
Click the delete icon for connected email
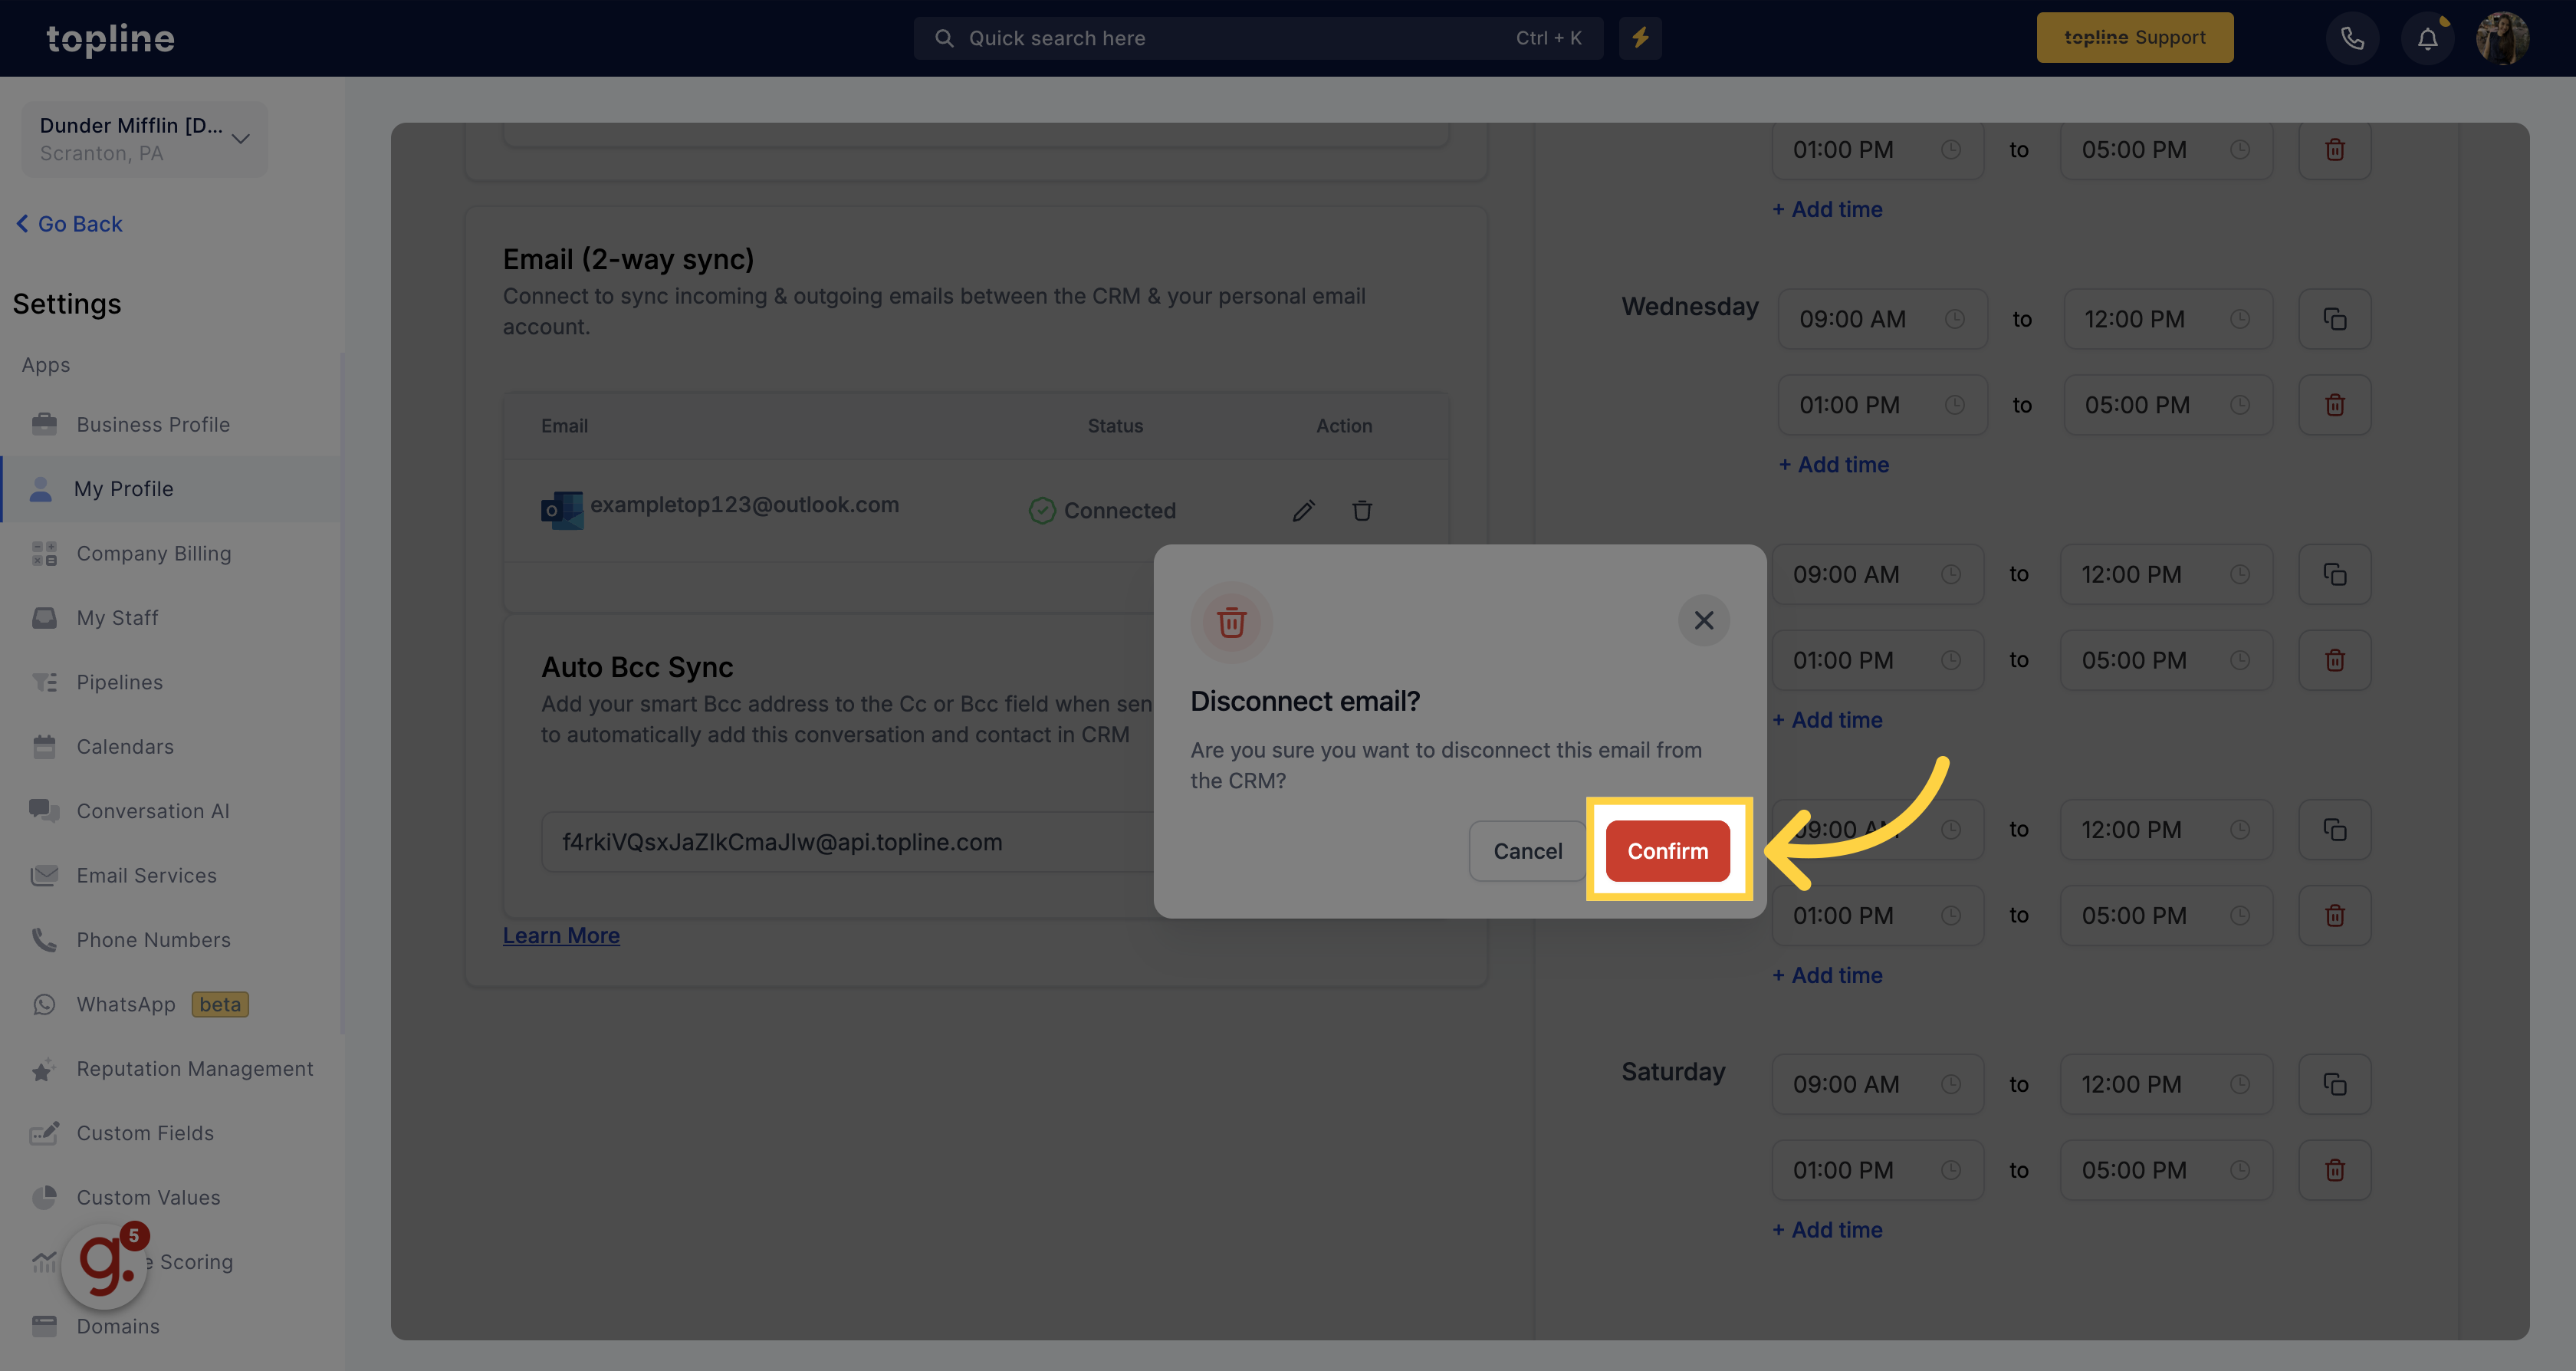[x=1362, y=511]
